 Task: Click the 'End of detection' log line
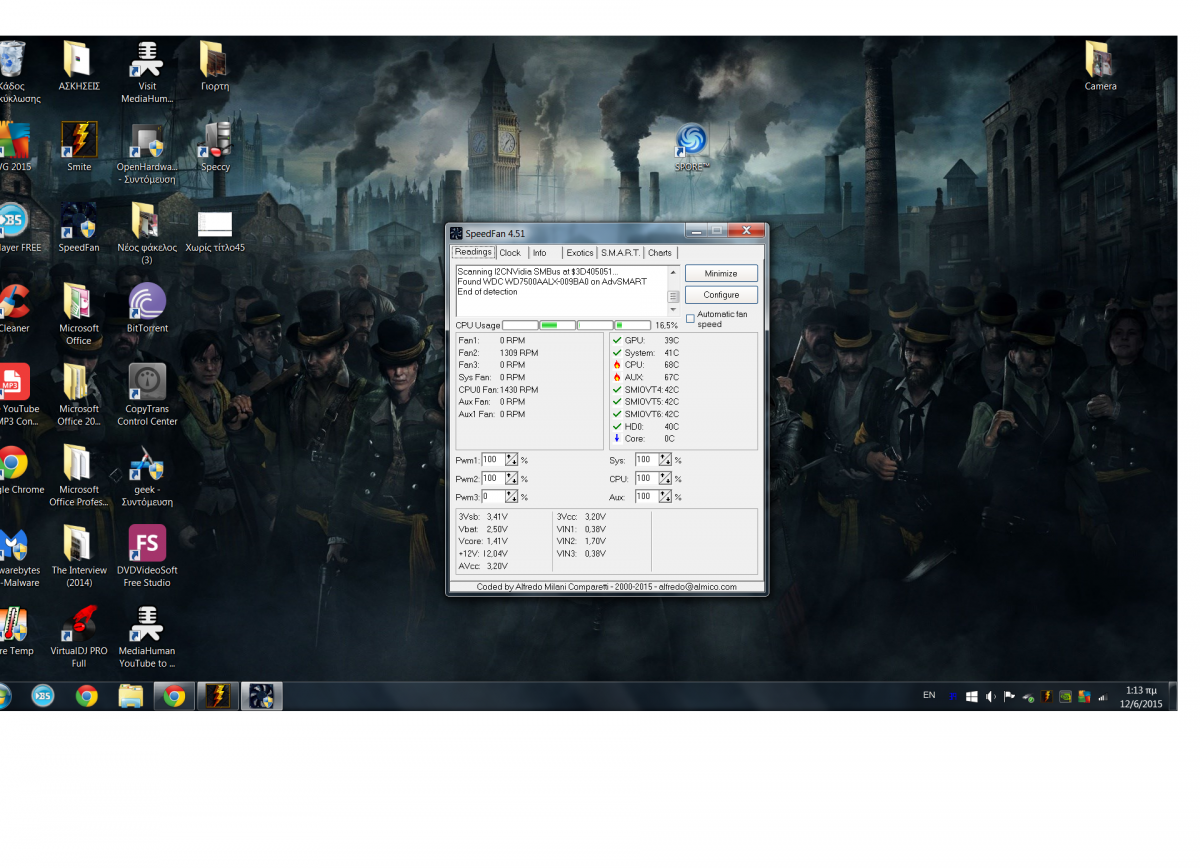coord(488,292)
